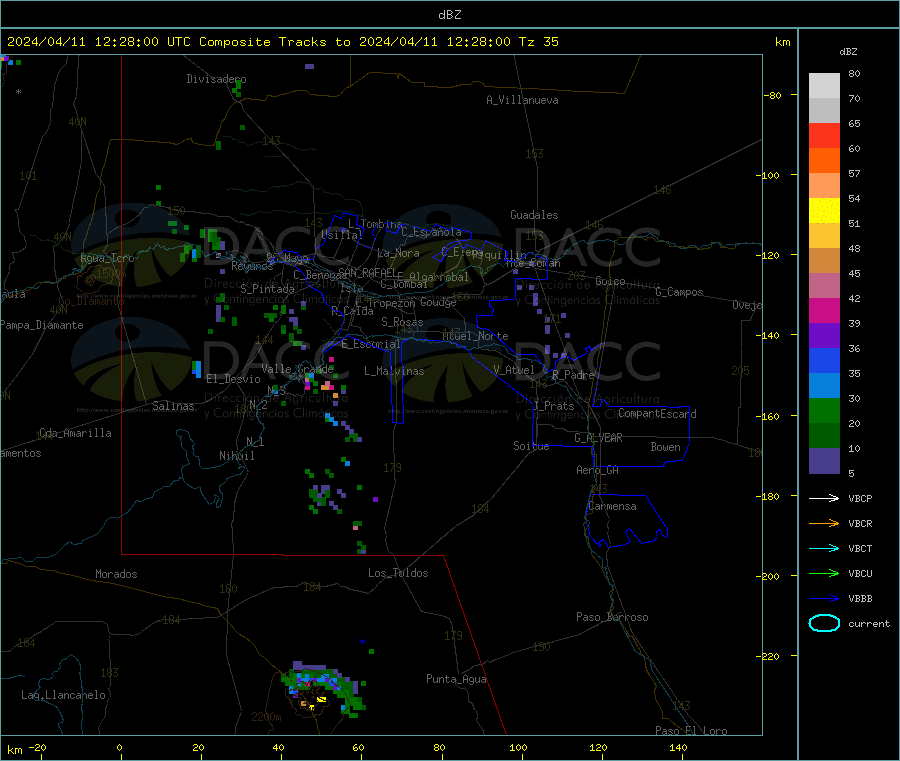This screenshot has width=900, height=761.
Task: Click the Nihuil map label
Action: click(236, 456)
